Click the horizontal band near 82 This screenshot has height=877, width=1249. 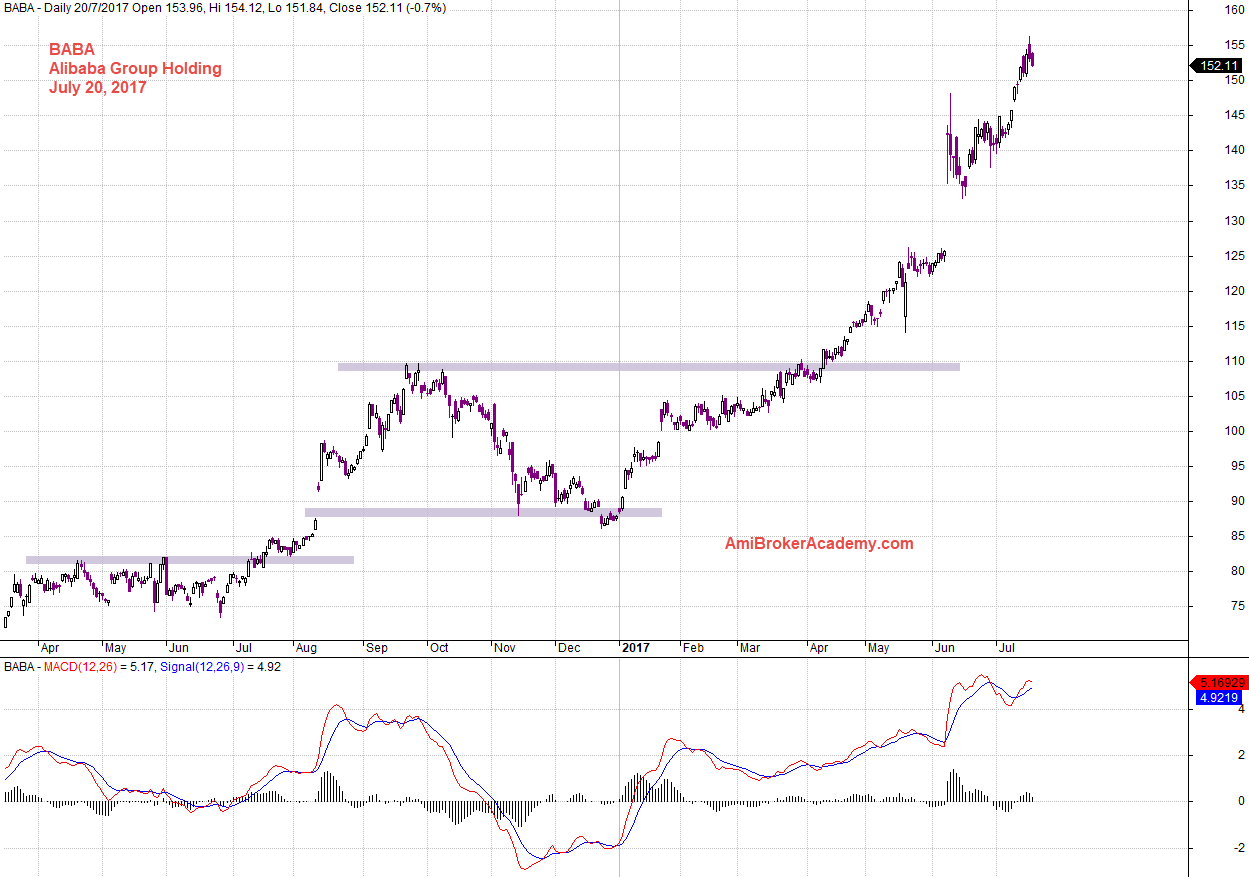pyautogui.click(x=190, y=560)
